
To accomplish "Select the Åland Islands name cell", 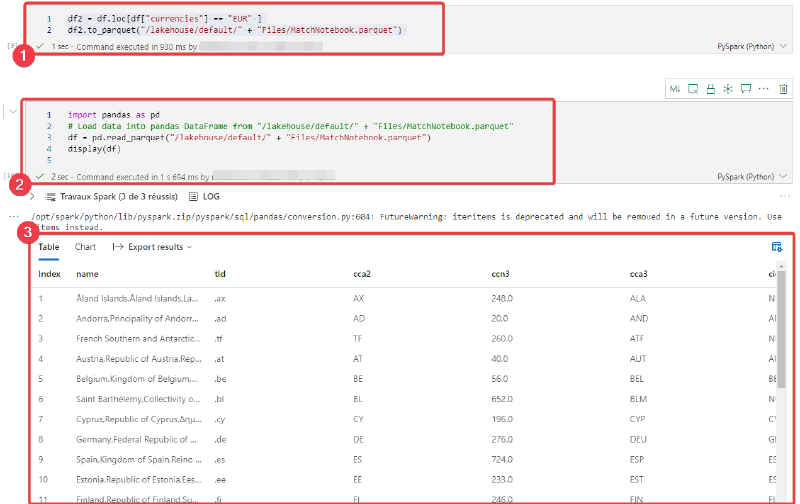I will pos(137,298).
